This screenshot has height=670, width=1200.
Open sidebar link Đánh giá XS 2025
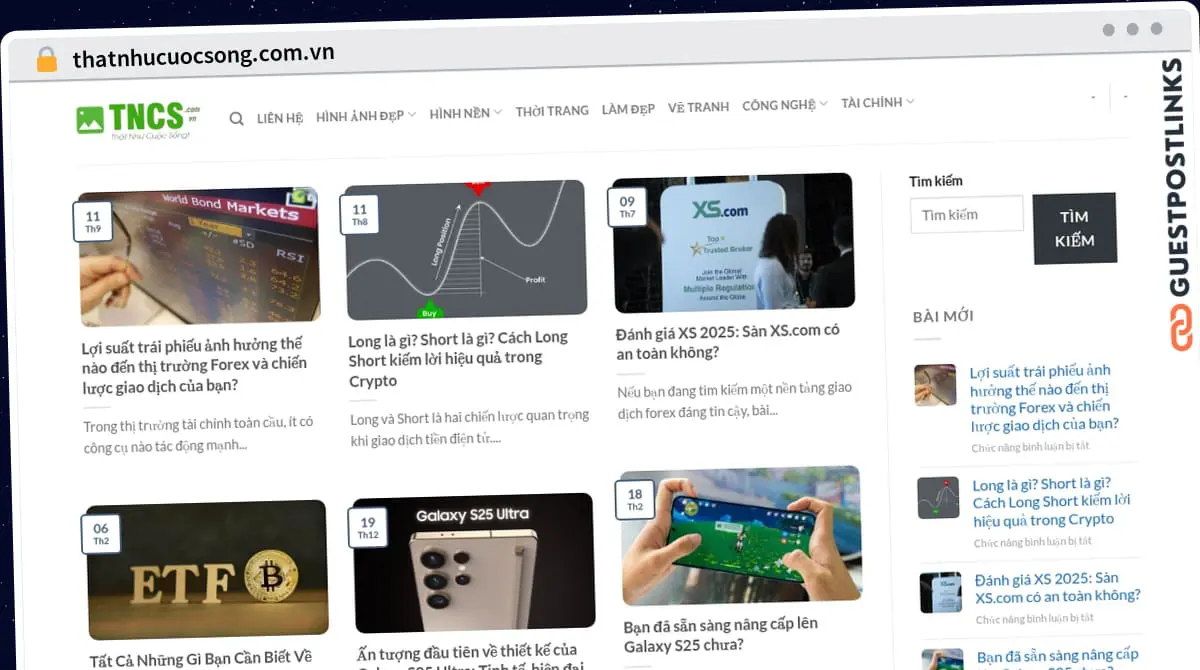pos(1058,587)
